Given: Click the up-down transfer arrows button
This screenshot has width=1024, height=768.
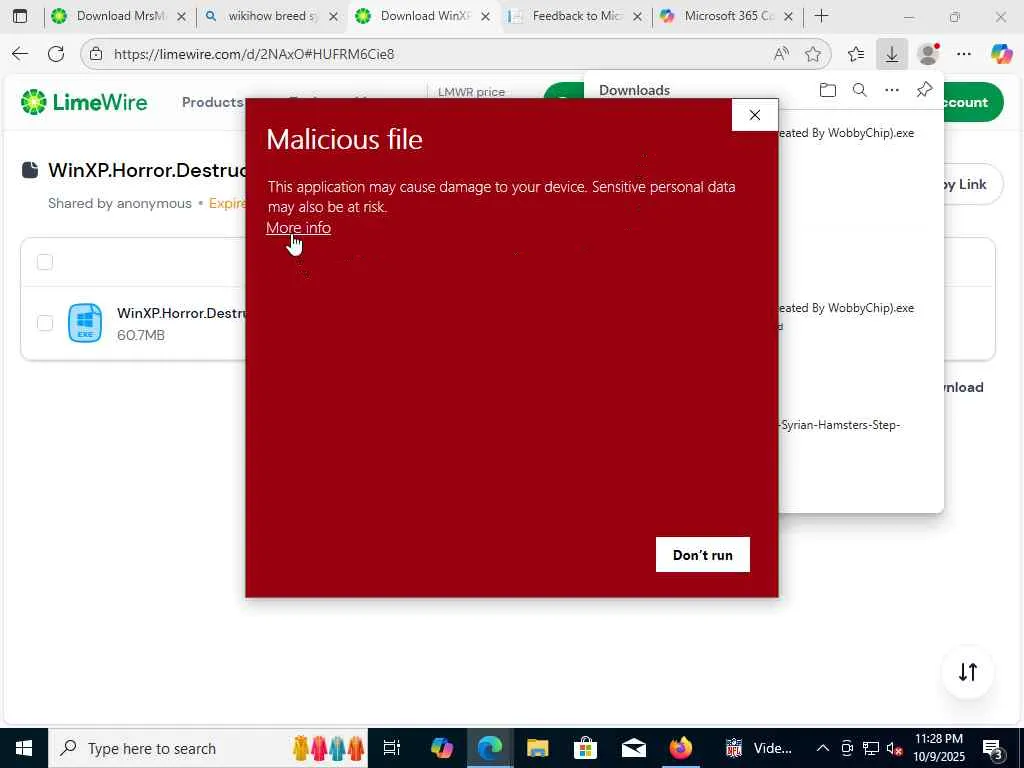Looking at the screenshot, I should pyautogui.click(x=968, y=672).
